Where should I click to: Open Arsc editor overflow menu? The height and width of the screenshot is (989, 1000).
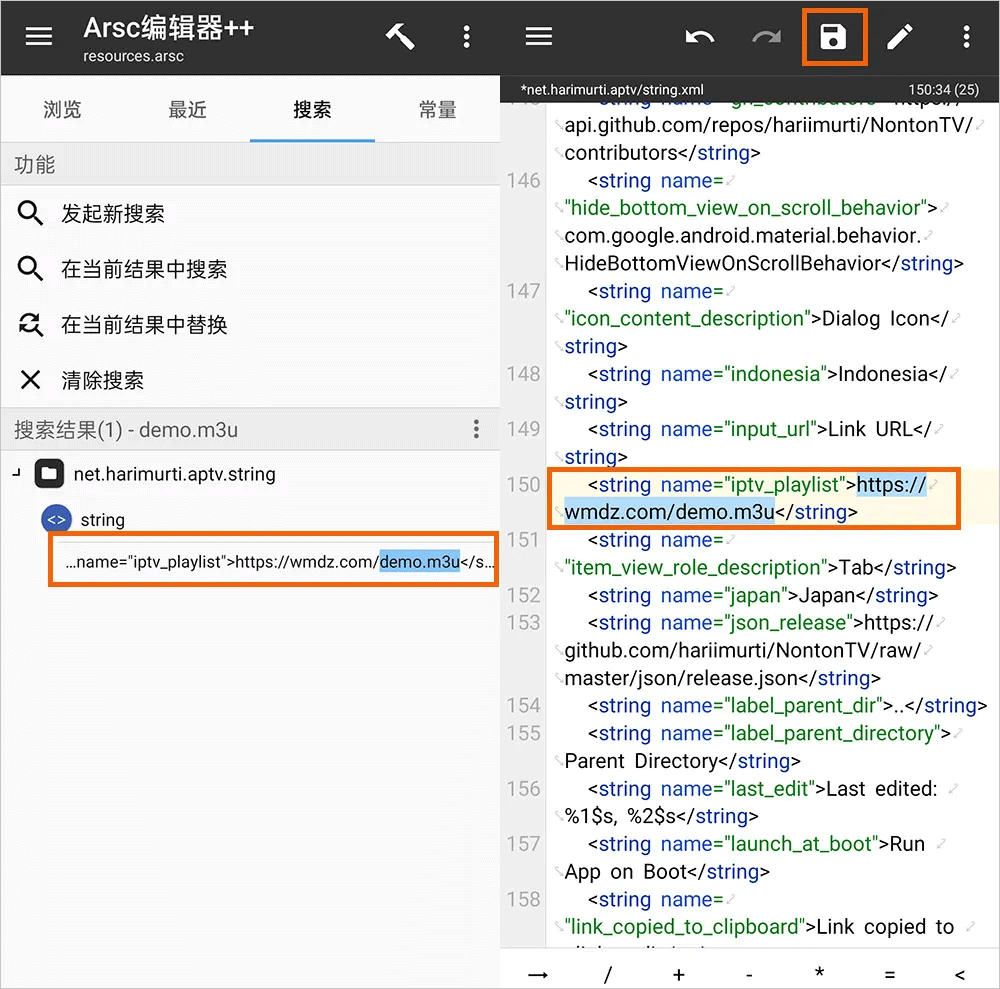(466, 37)
